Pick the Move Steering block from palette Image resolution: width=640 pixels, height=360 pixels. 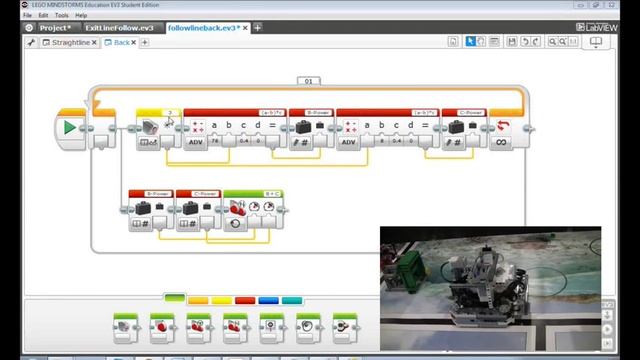point(198,328)
